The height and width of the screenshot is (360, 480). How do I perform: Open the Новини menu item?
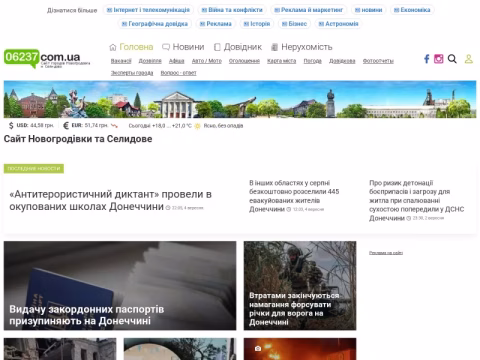(188, 47)
